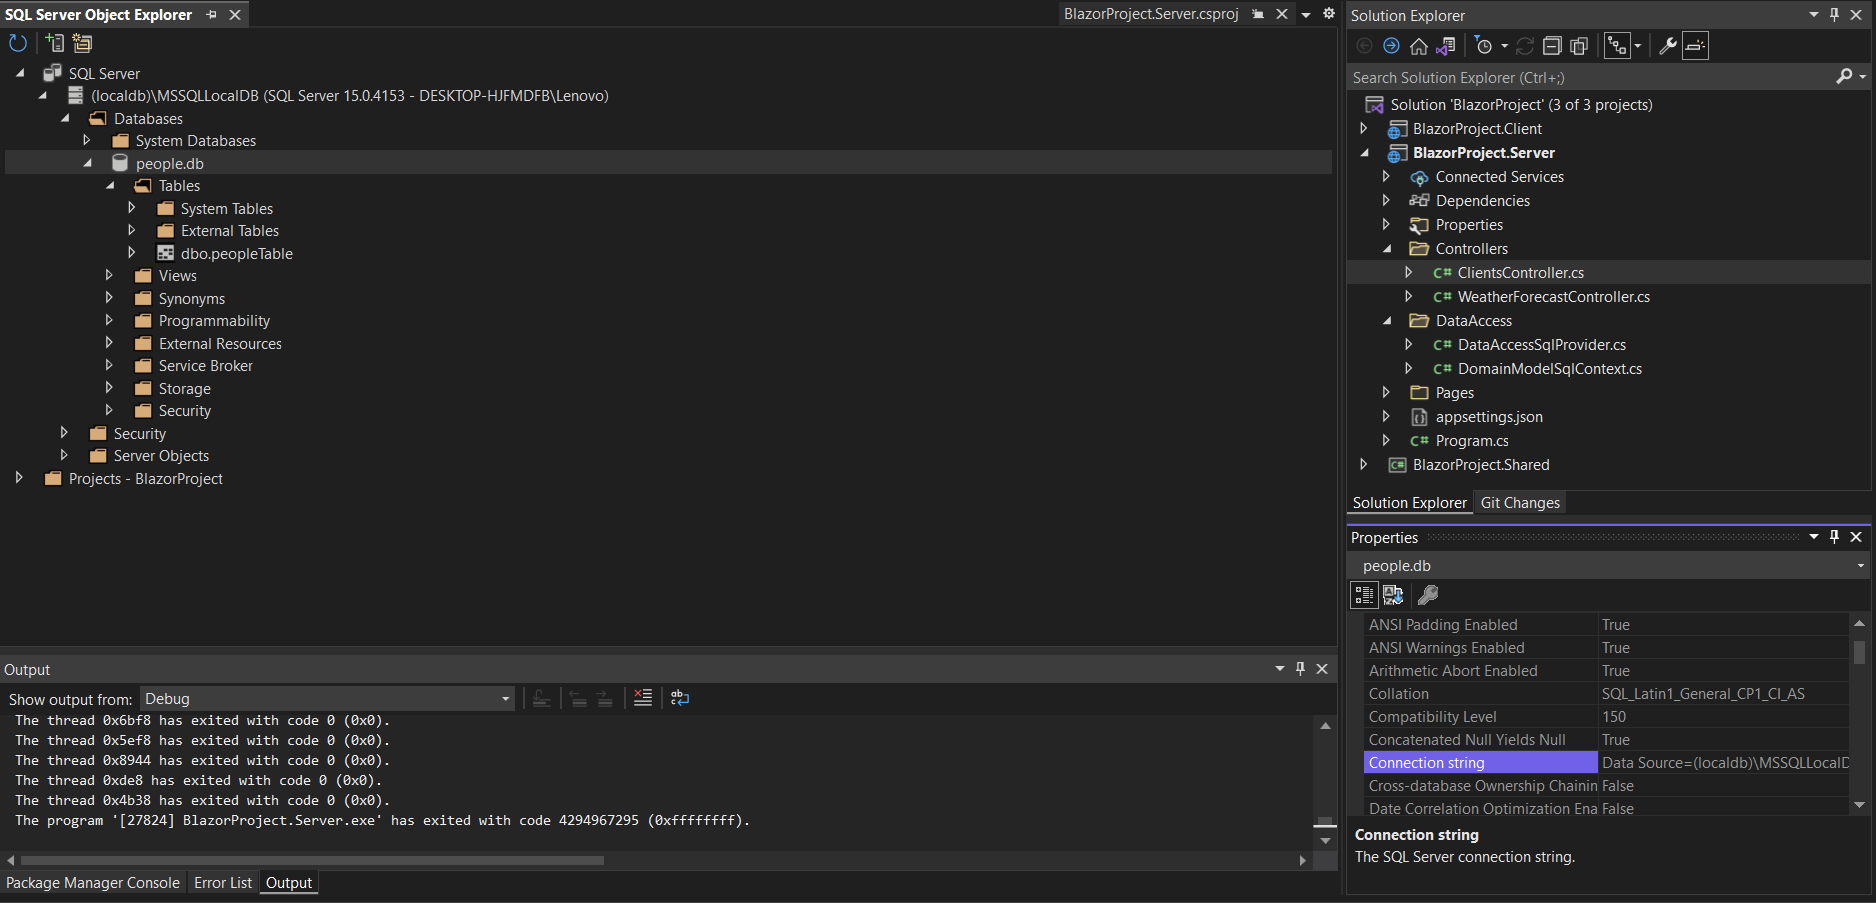The image size is (1876, 903).
Task: Switch to Git Changes tab
Action: pos(1520,503)
